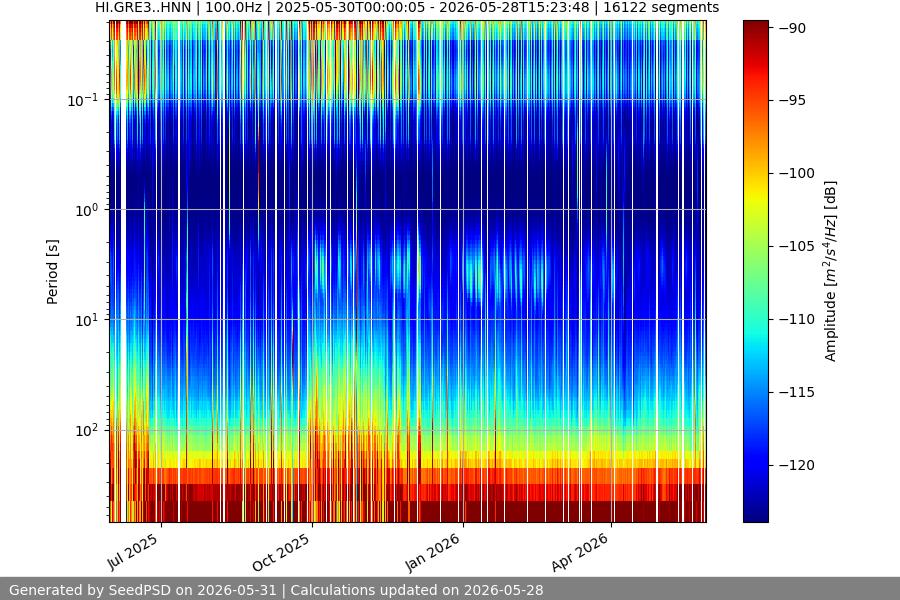The image size is (900, 600).
Task: Click the 10² period tick label
Action: pyautogui.click(x=87, y=431)
